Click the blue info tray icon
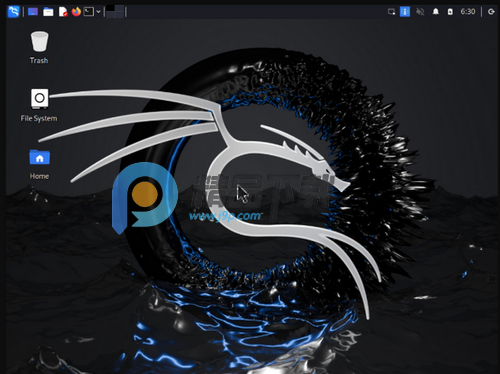The width and height of the screenshot is (500, 374). click(x=405, y=12)
